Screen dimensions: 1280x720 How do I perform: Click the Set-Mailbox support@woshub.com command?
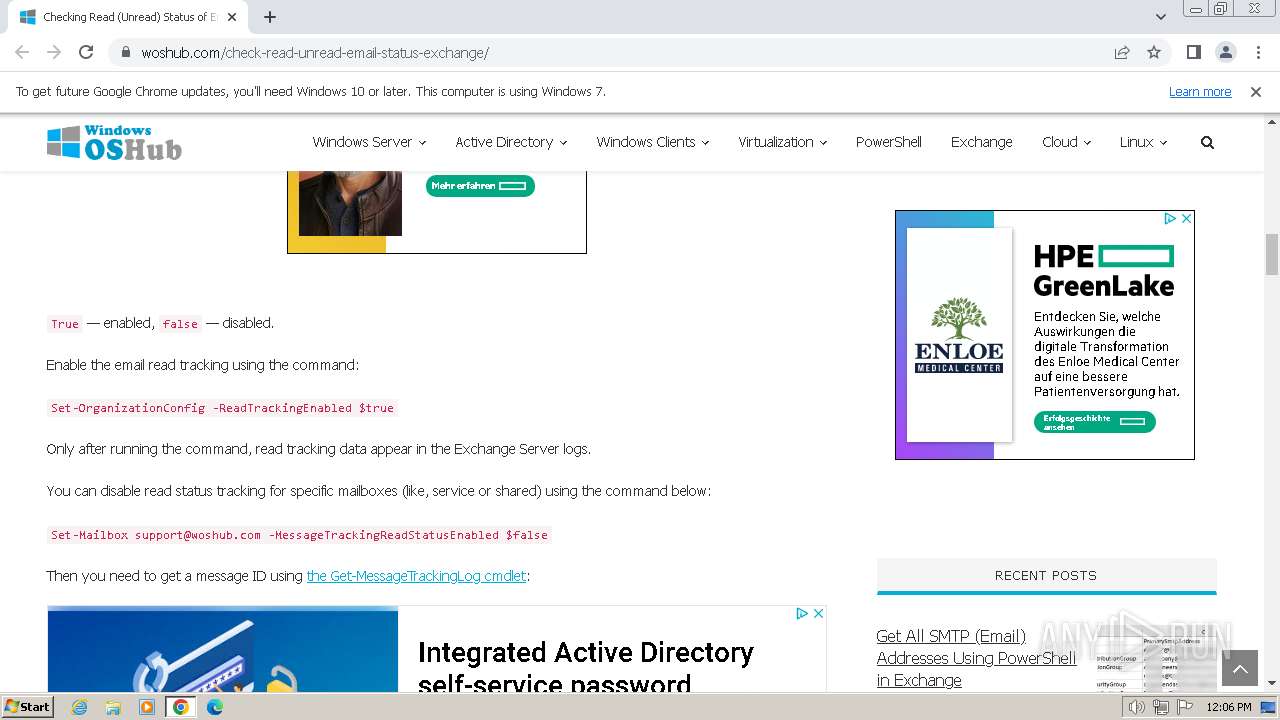coord(299,535)
